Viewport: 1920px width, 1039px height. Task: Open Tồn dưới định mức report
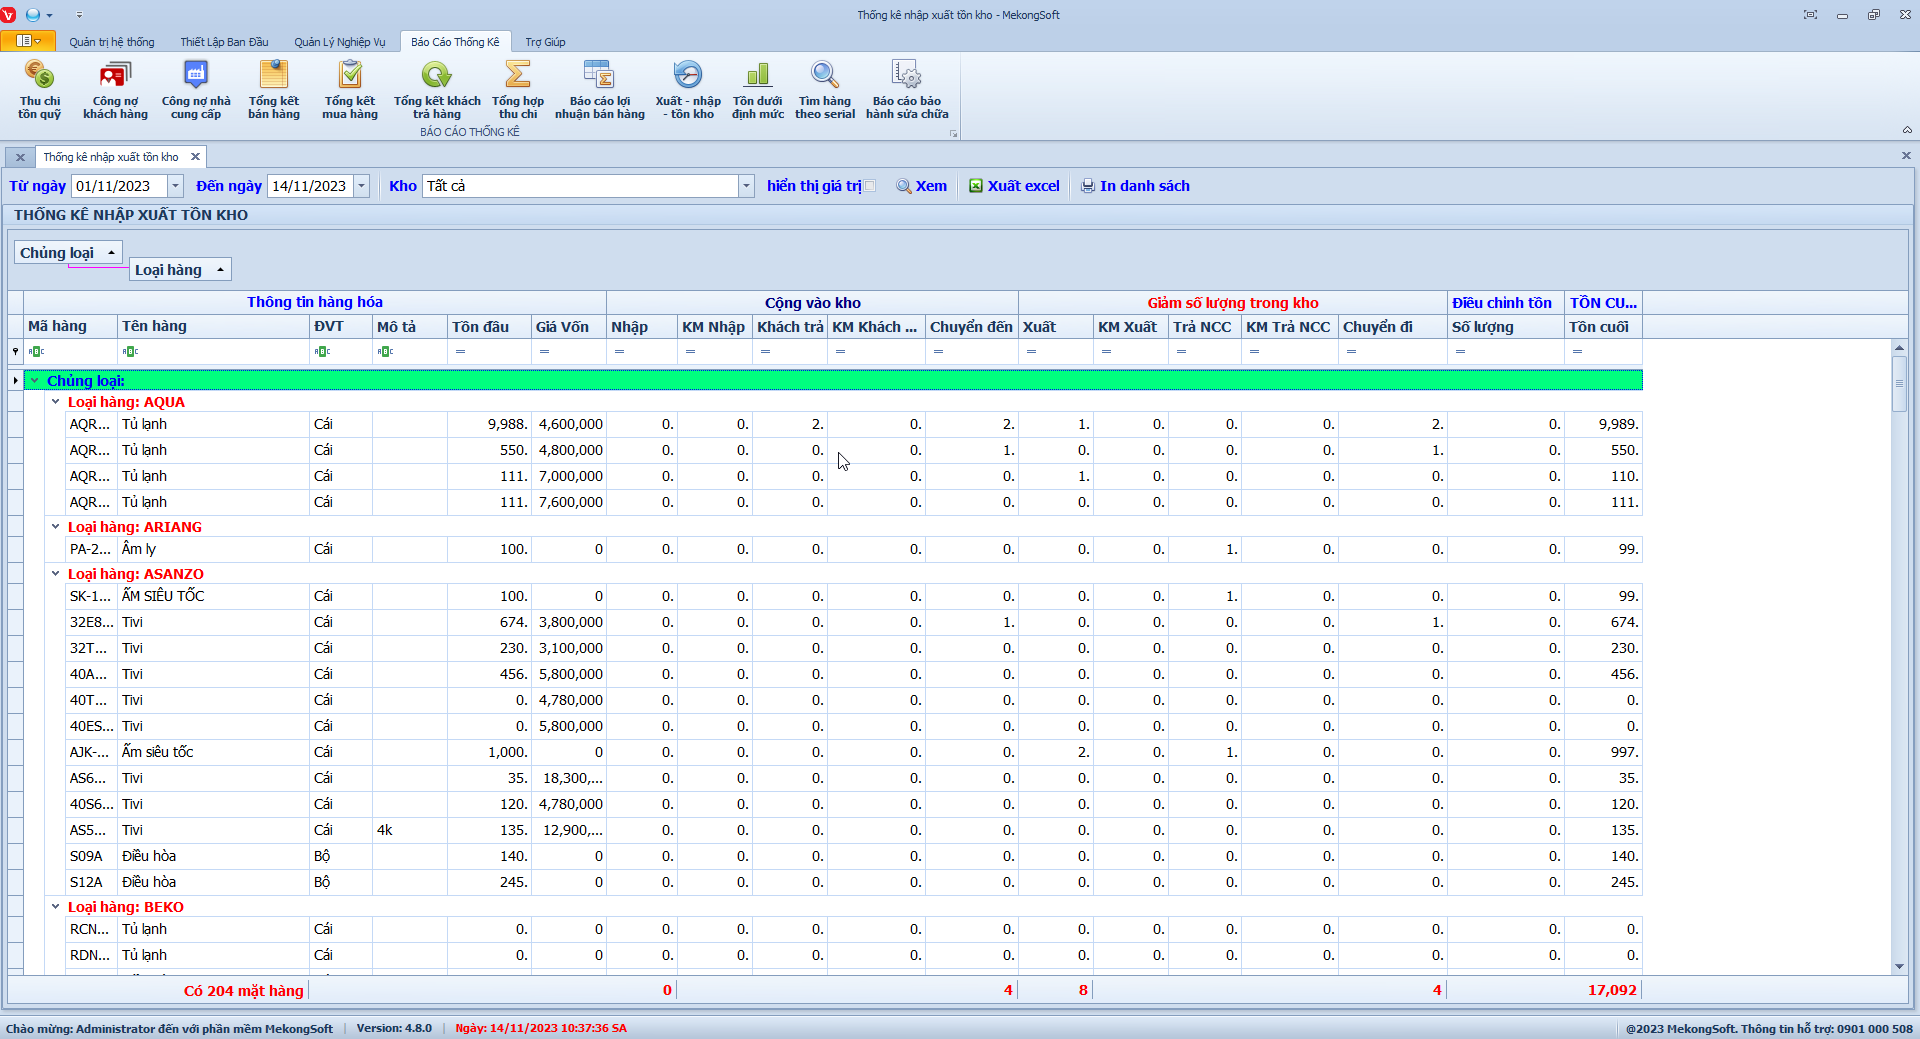pyautogui.click(x=757, y=89)
